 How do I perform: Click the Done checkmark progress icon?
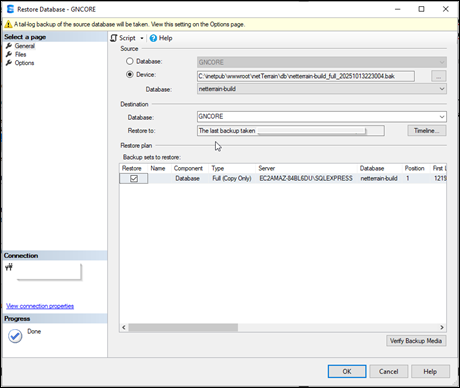(x=15, y=336)
